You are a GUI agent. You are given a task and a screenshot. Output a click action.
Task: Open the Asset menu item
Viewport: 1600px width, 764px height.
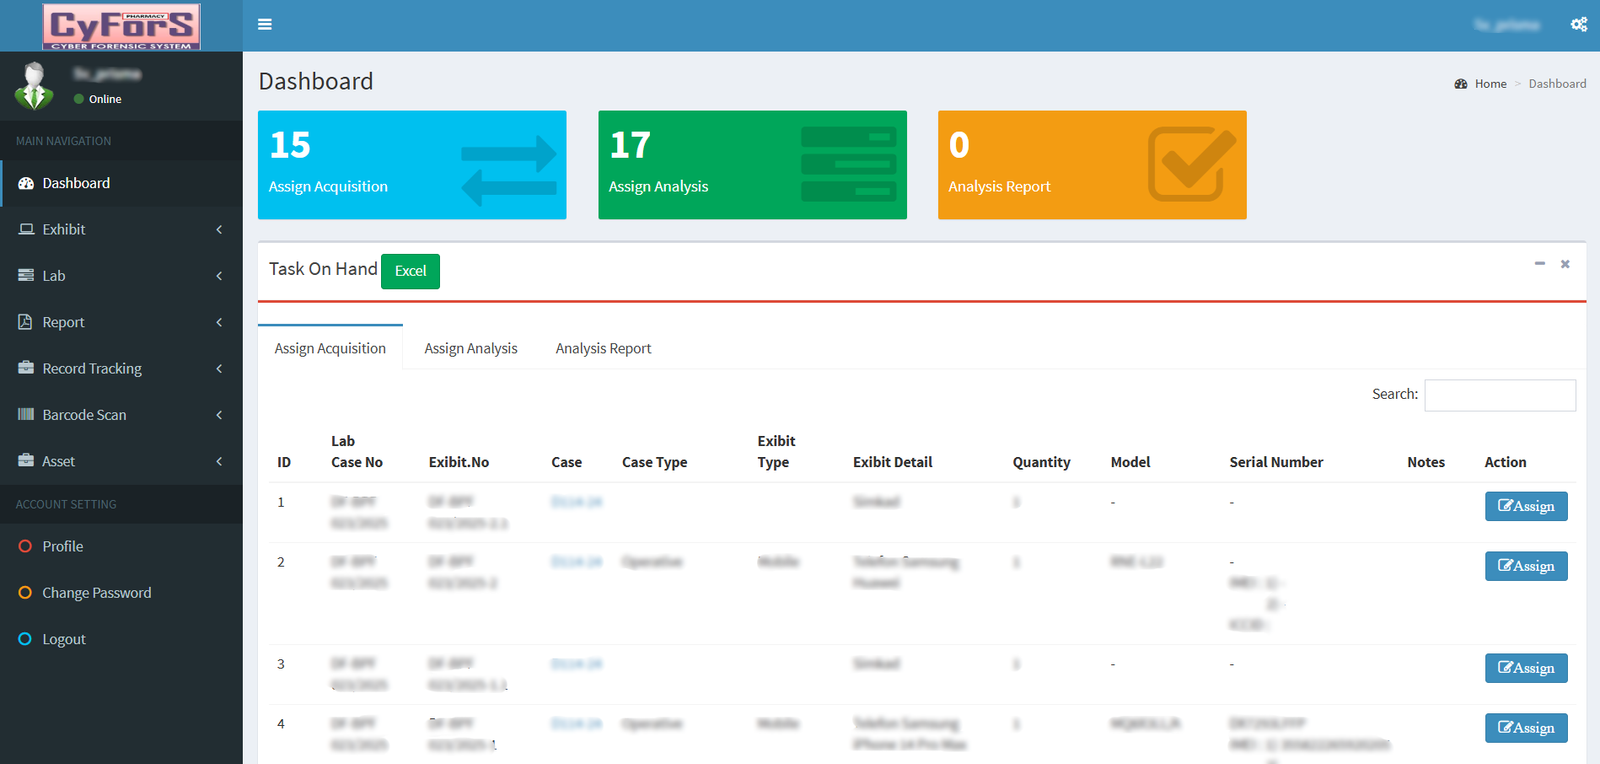[121, 460]
